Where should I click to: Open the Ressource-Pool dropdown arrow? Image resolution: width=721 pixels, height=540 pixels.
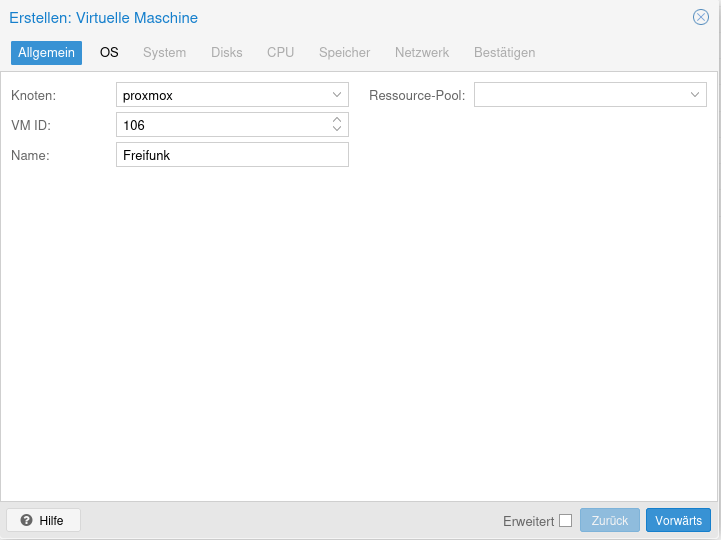[x=695, y=95]
